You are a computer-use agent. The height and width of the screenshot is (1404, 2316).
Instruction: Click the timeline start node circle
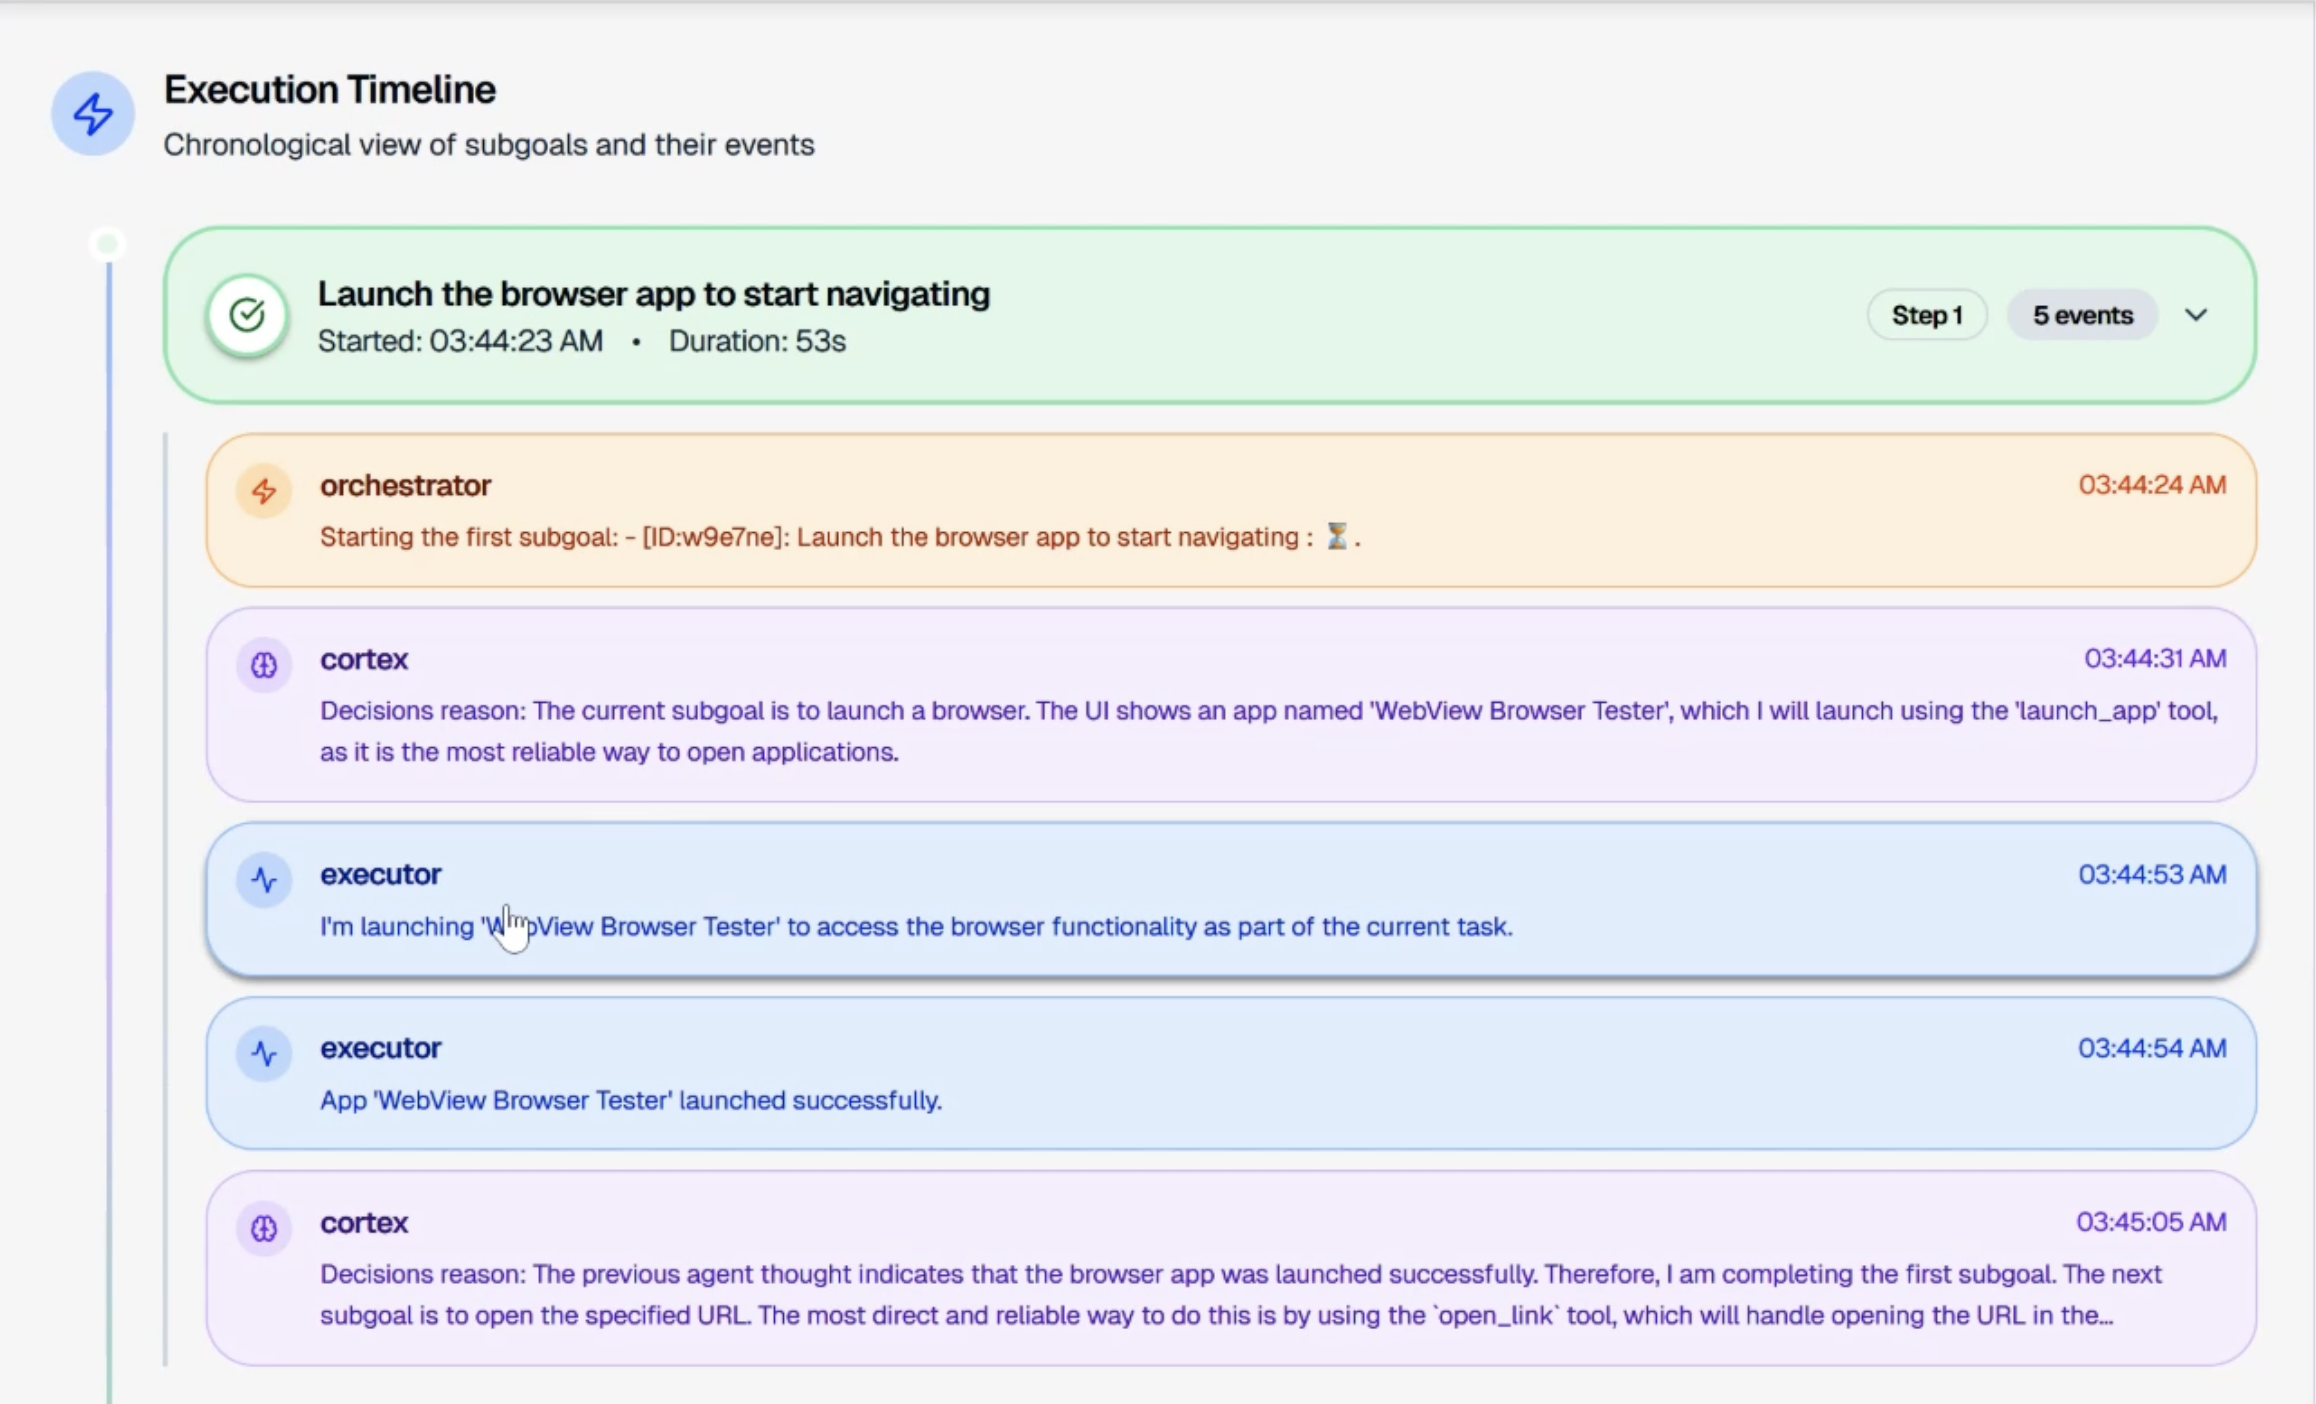pos(107,244)
